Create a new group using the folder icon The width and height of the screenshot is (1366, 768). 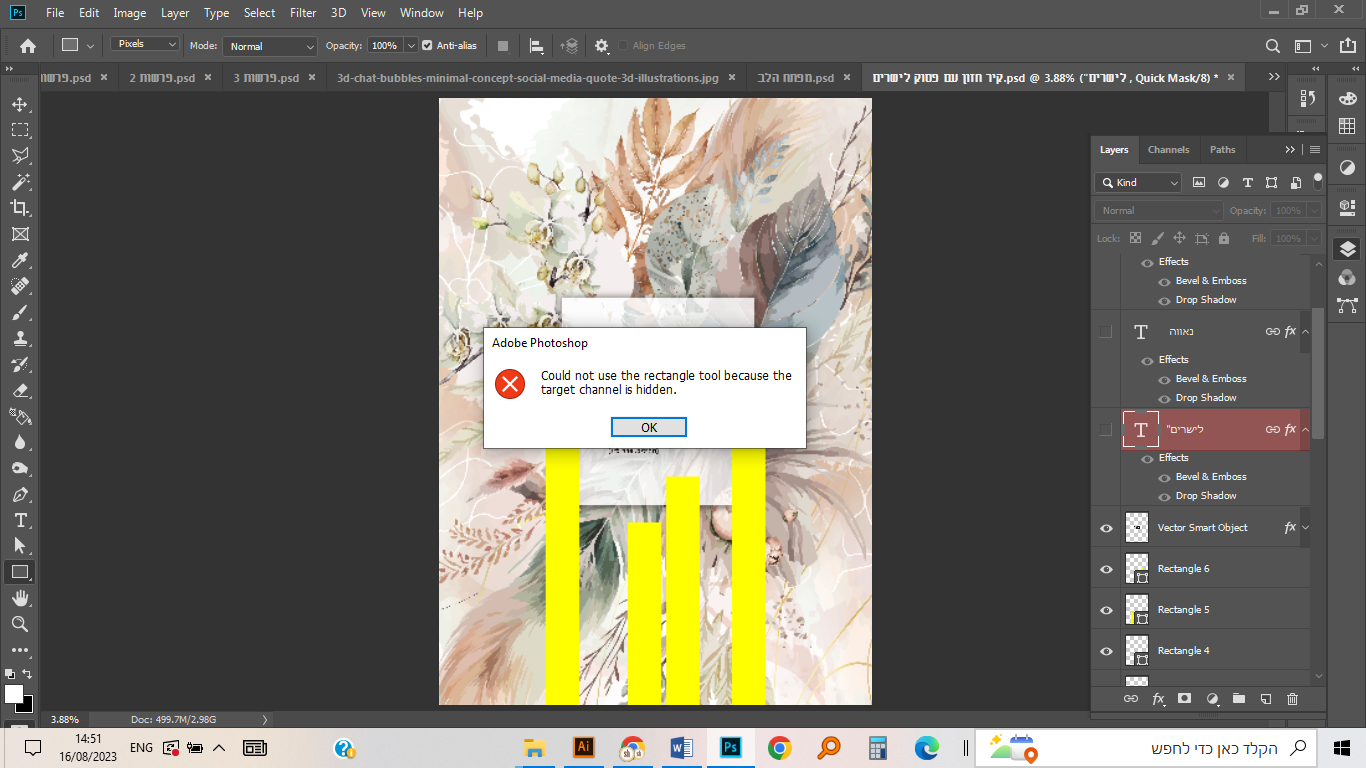(x=1238, y=699)
